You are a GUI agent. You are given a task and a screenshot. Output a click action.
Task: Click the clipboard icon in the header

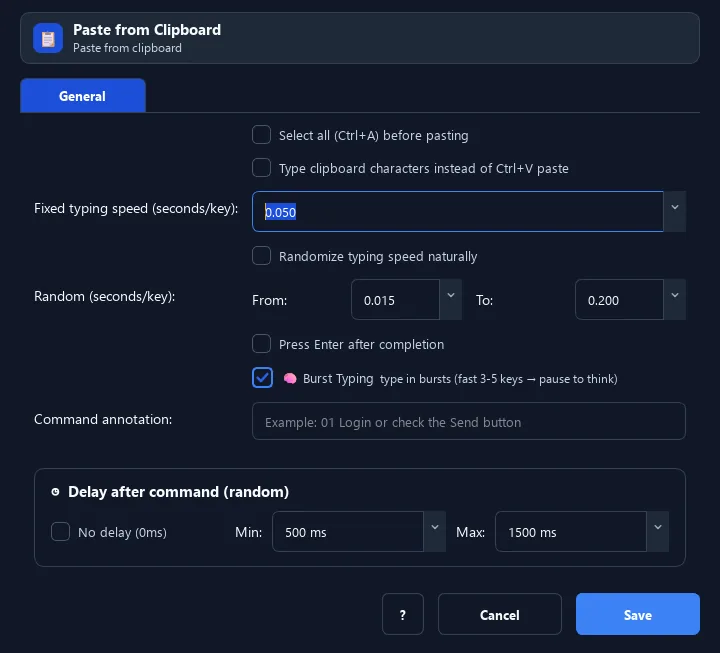48,38
